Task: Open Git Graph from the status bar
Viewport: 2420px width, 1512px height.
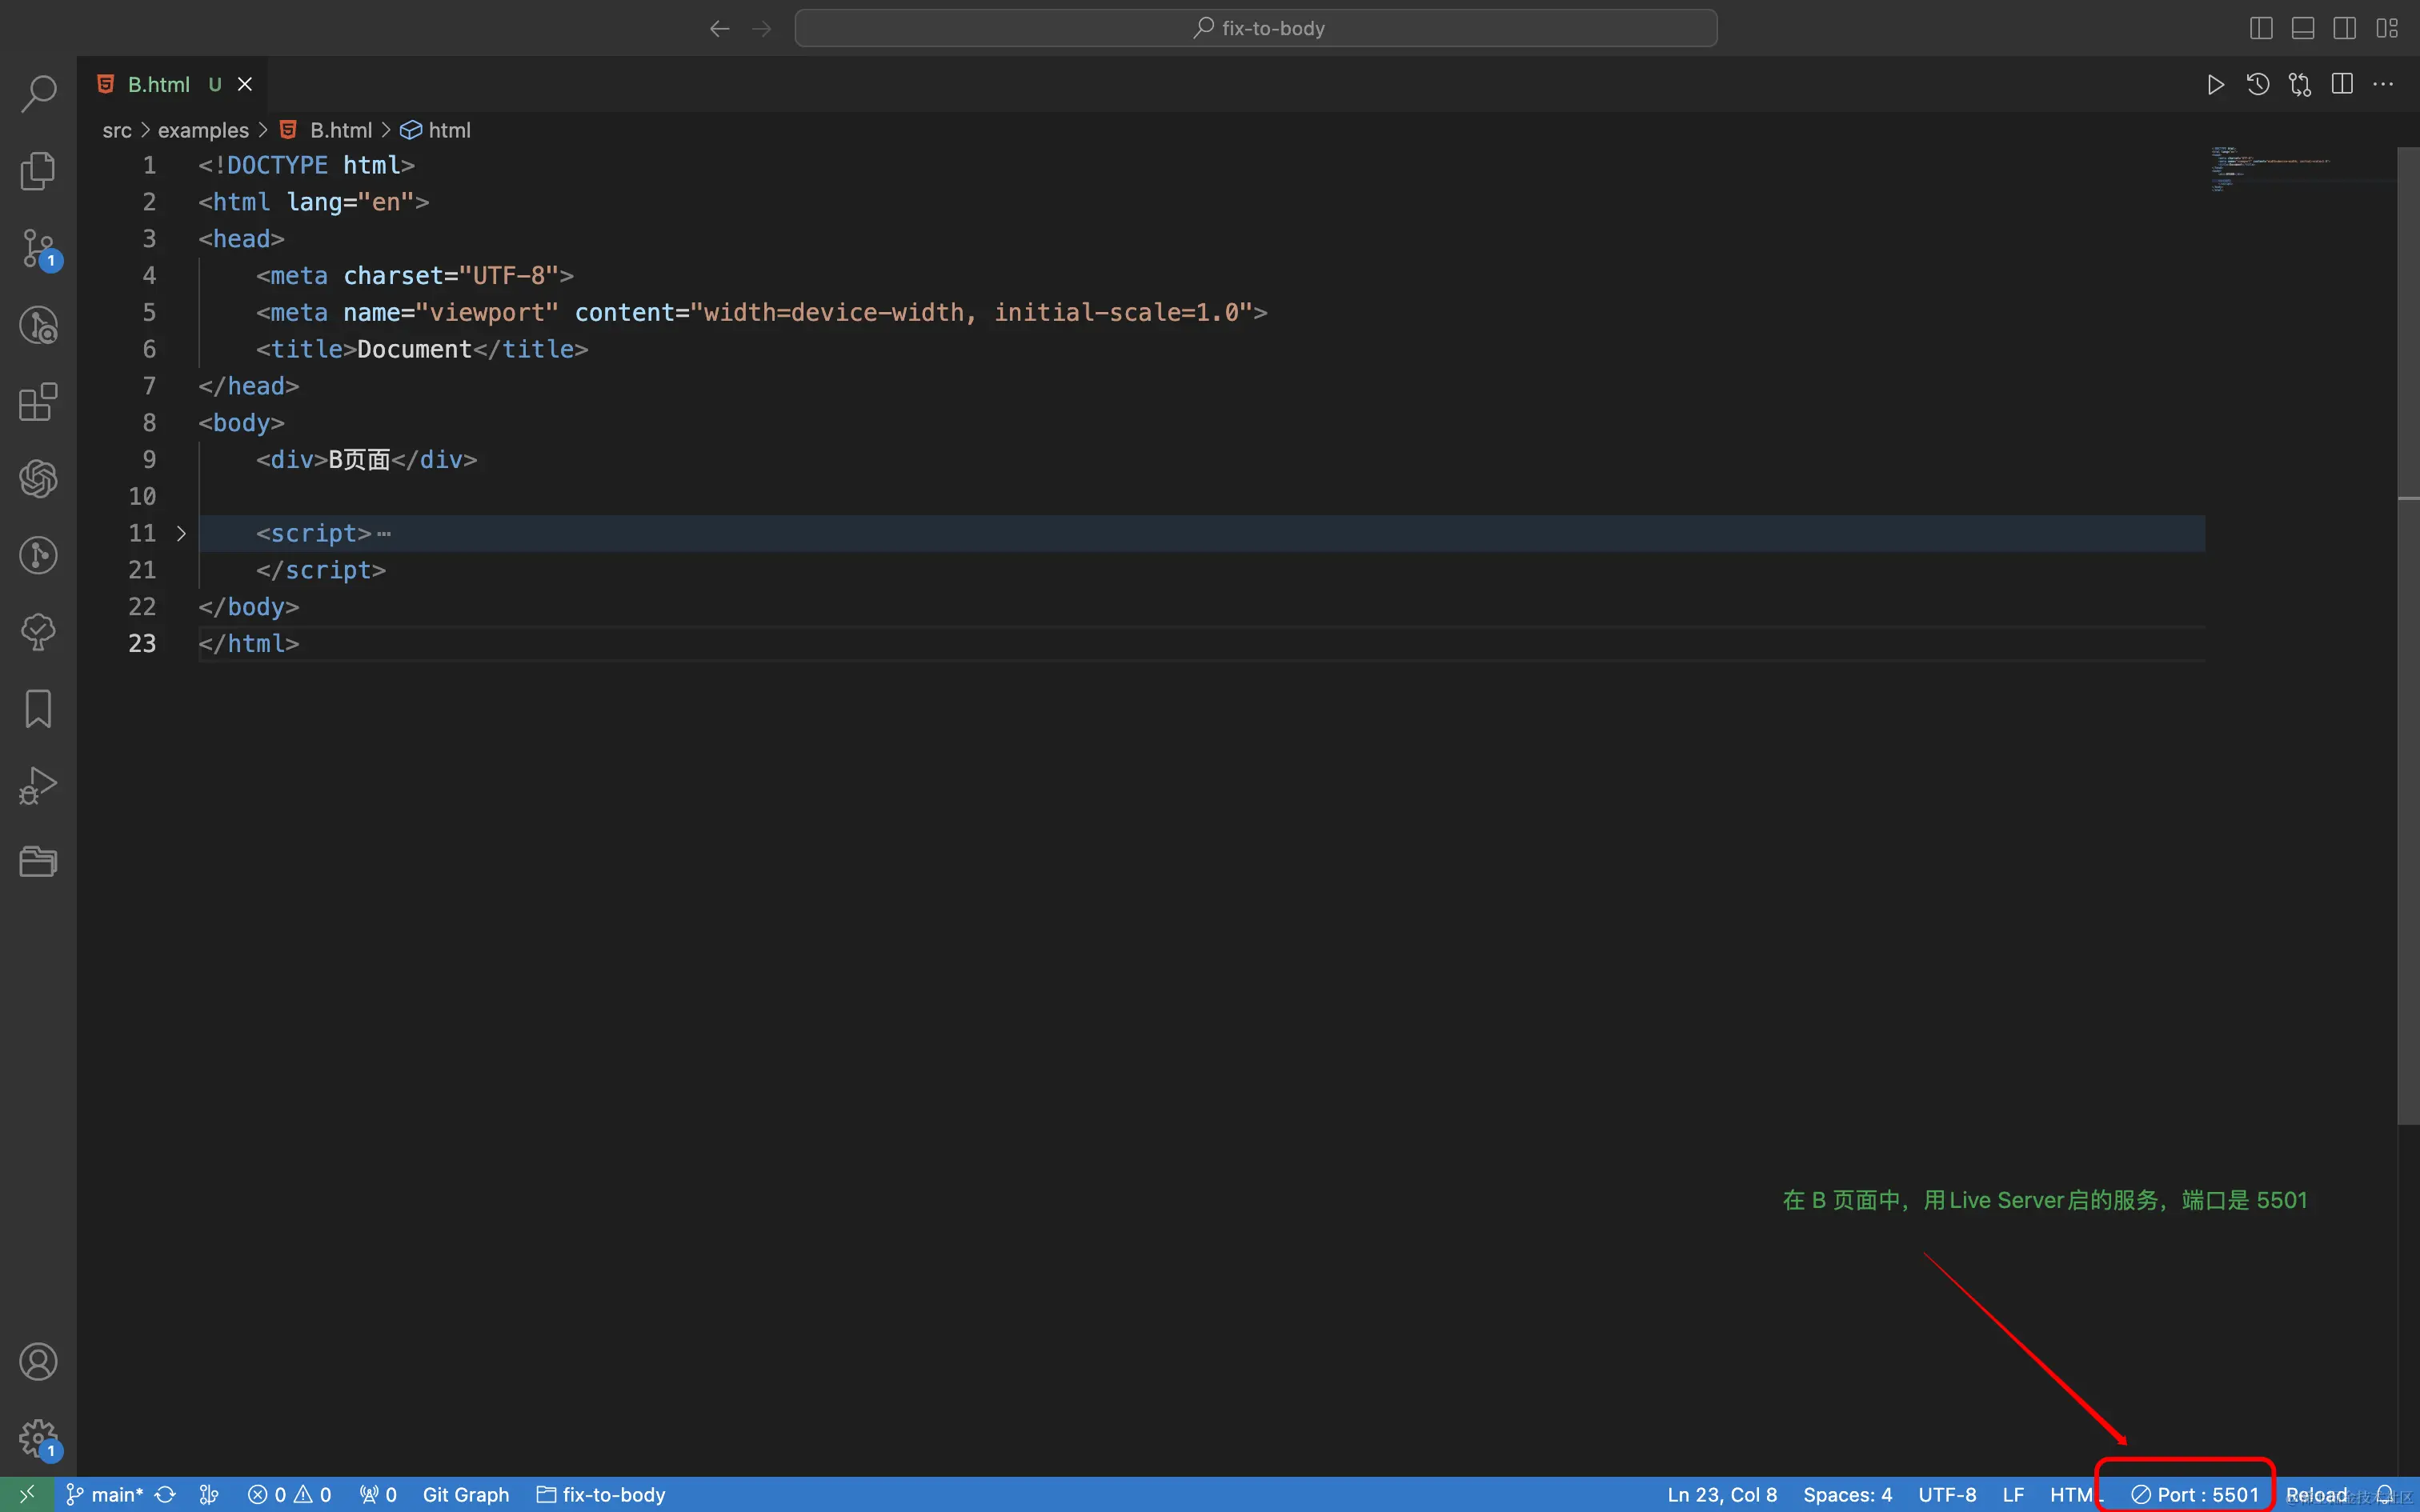Action: 466,1494
